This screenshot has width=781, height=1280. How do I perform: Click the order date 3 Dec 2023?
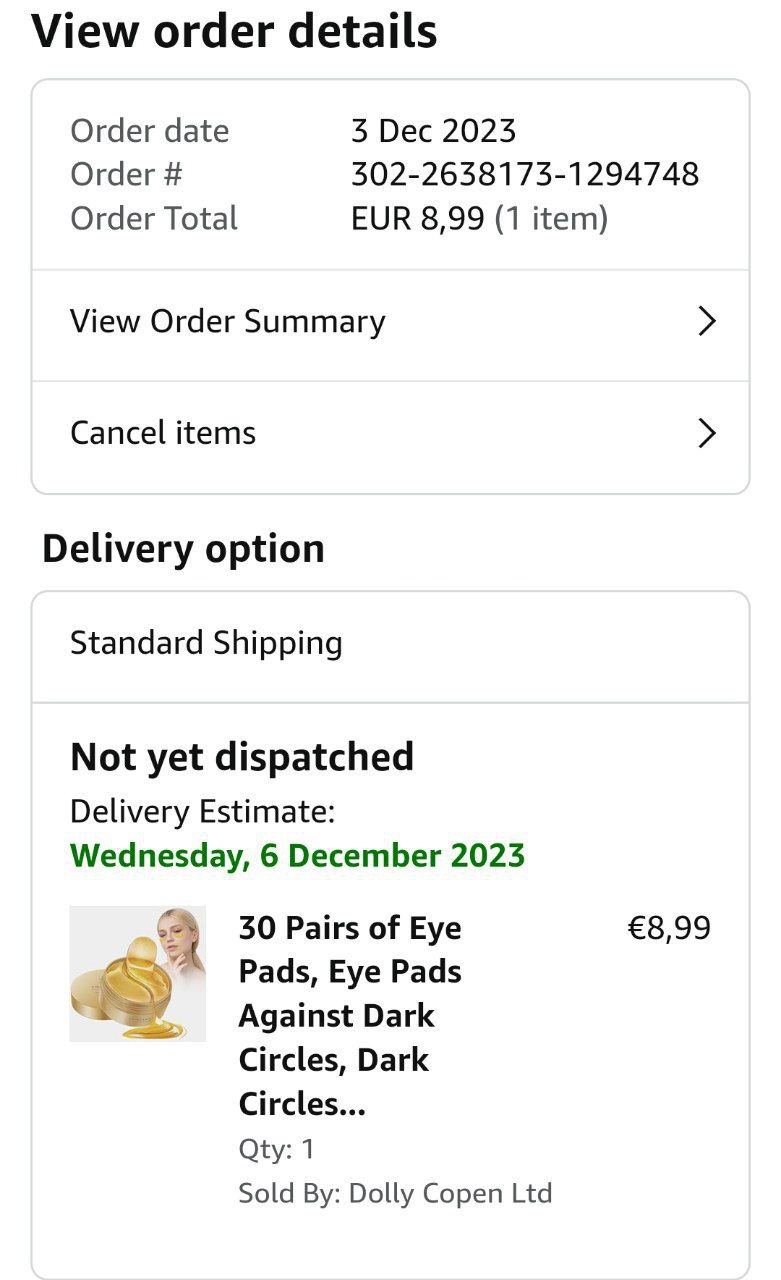tap(433, 131)
